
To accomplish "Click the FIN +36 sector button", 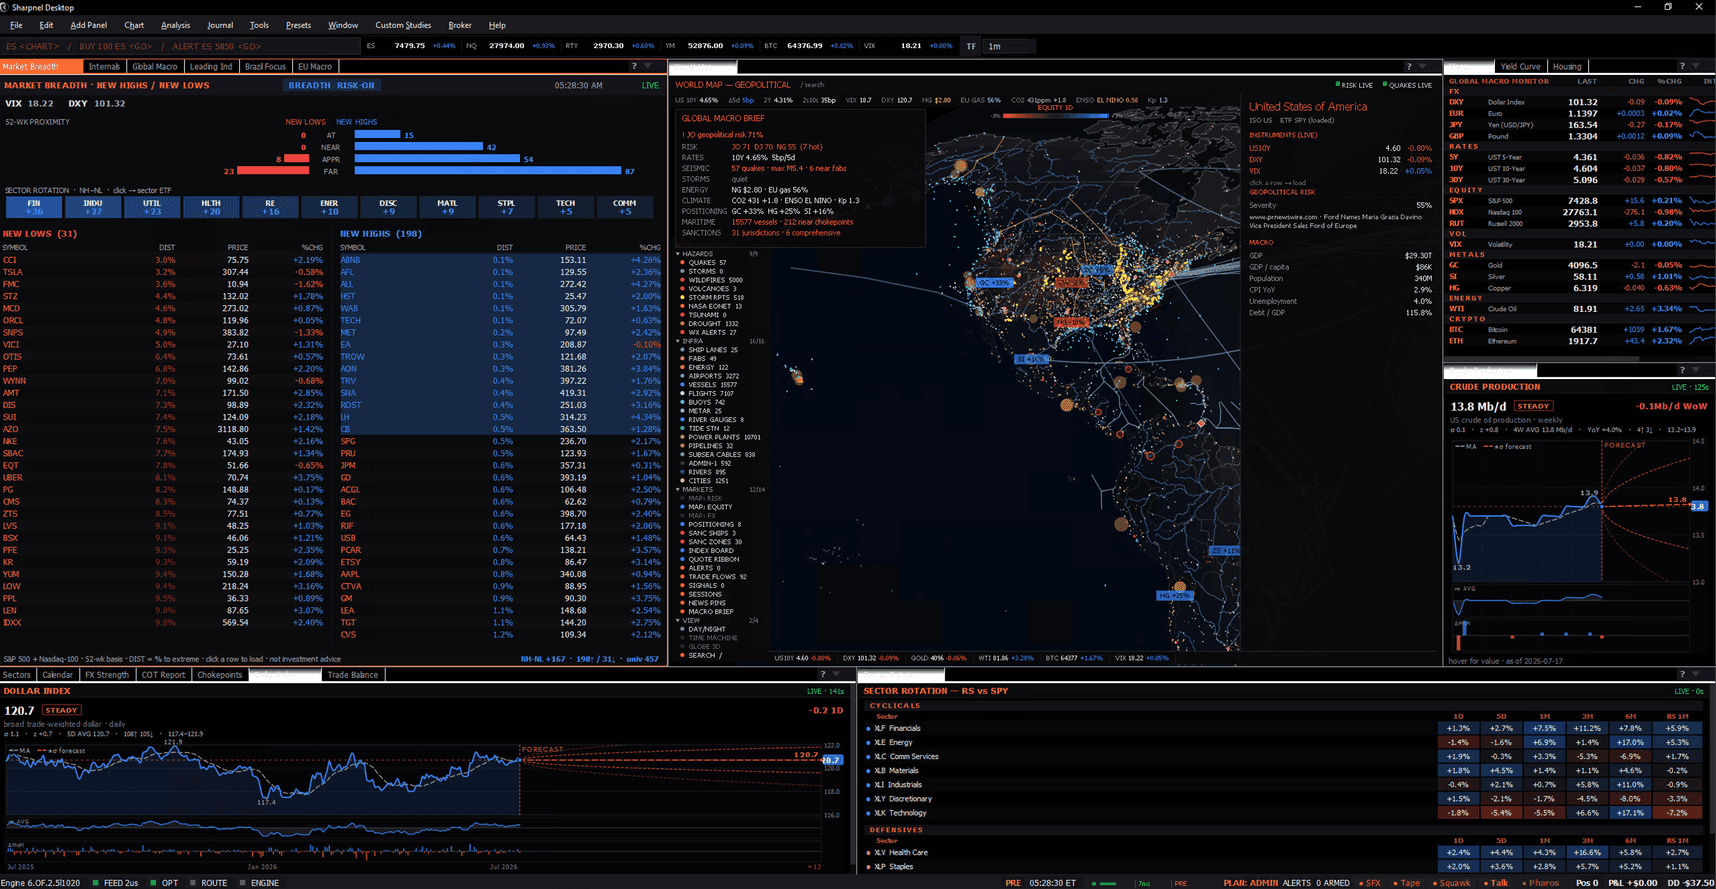I will [x=34, y=207].
